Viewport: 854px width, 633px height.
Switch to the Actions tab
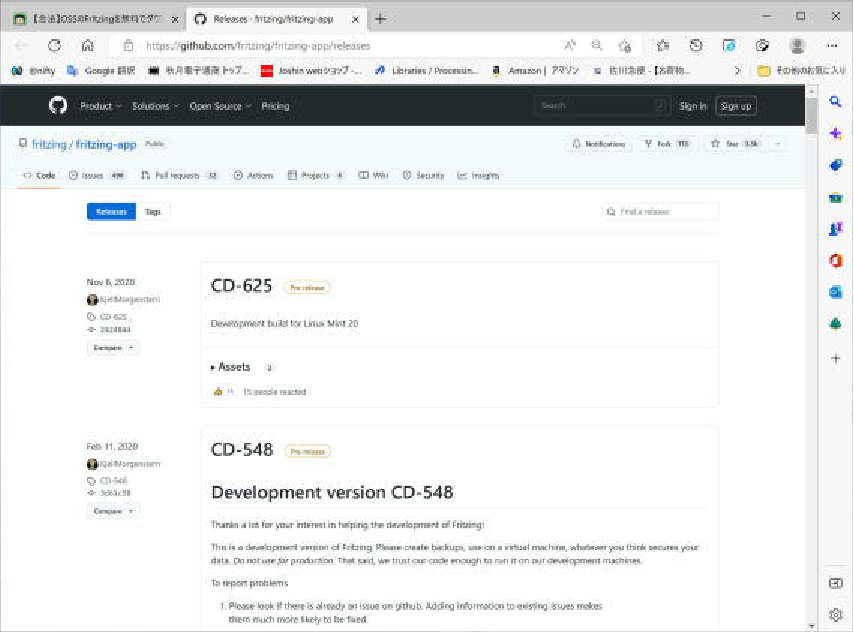coord(253,175)
